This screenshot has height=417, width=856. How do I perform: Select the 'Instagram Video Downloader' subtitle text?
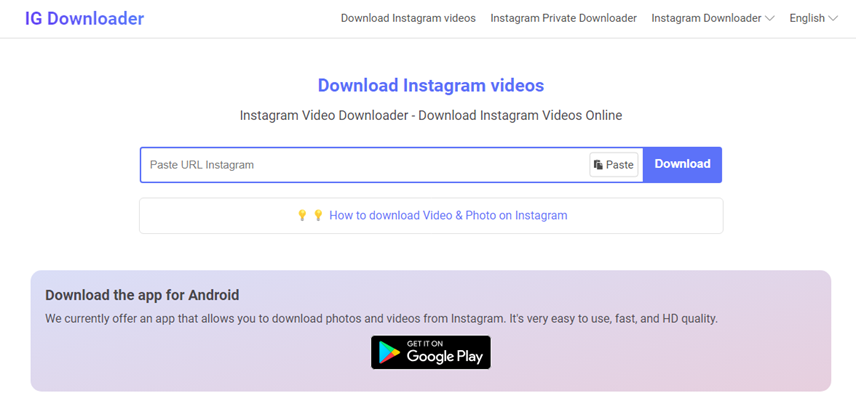(431, 115)
